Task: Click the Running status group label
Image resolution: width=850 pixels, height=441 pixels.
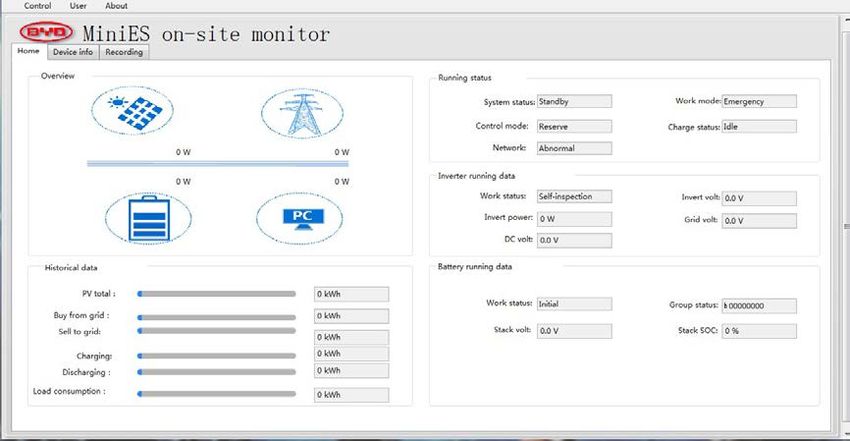Action: coord(465,77)
